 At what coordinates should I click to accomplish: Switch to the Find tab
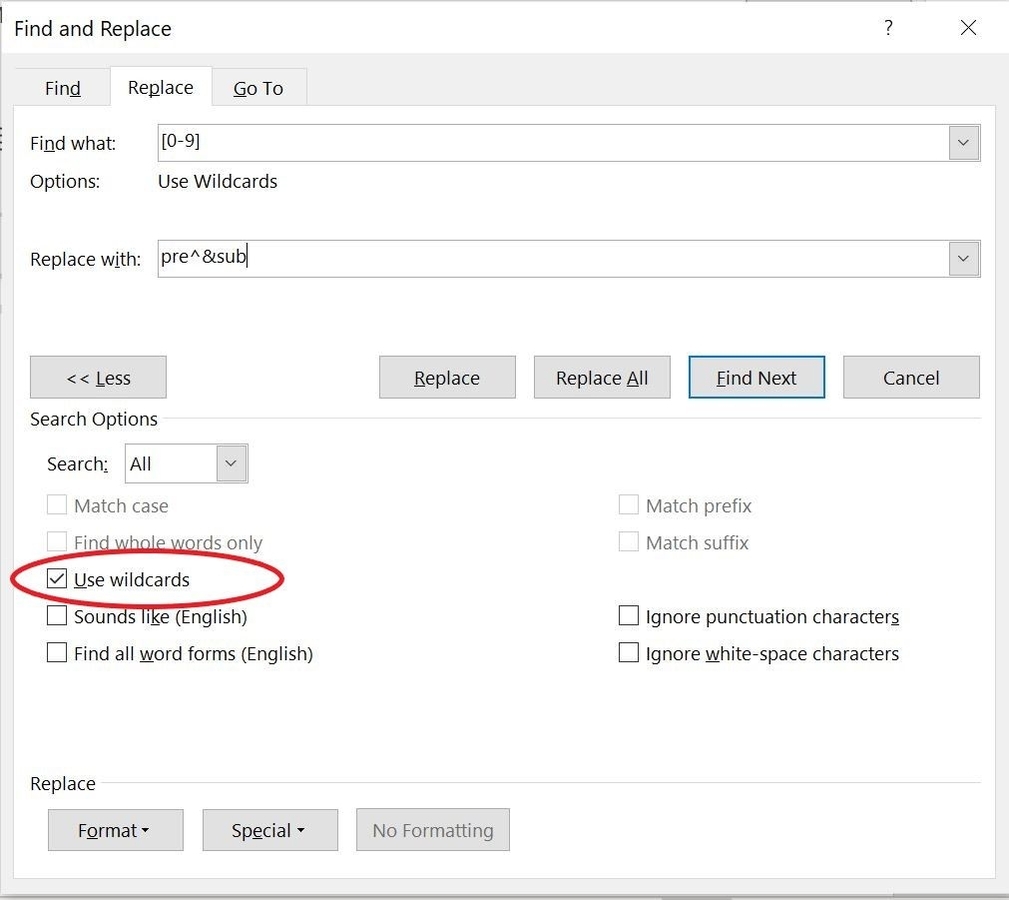point(61,88)
